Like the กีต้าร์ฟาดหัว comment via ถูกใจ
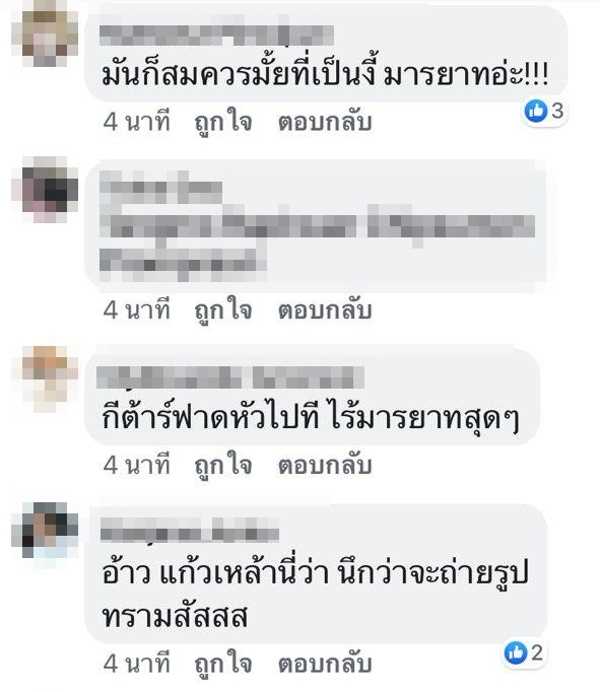Screen dimensions: 600x692 [x=223, y=465]
